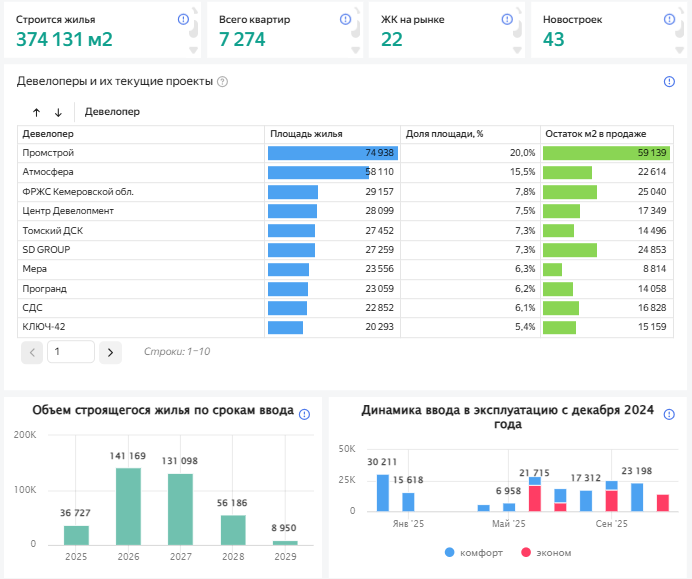This screenshot has width=692, height=579.
Task: Click 374 131 м2 indicator value
Action: point(64,39)
